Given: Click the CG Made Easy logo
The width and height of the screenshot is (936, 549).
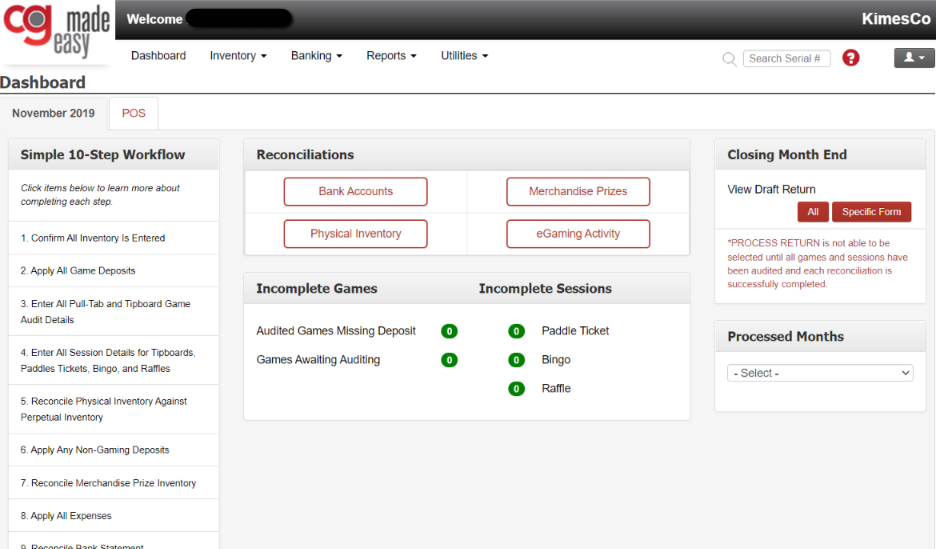Looking at the screenshot, I should pos(57,31).
